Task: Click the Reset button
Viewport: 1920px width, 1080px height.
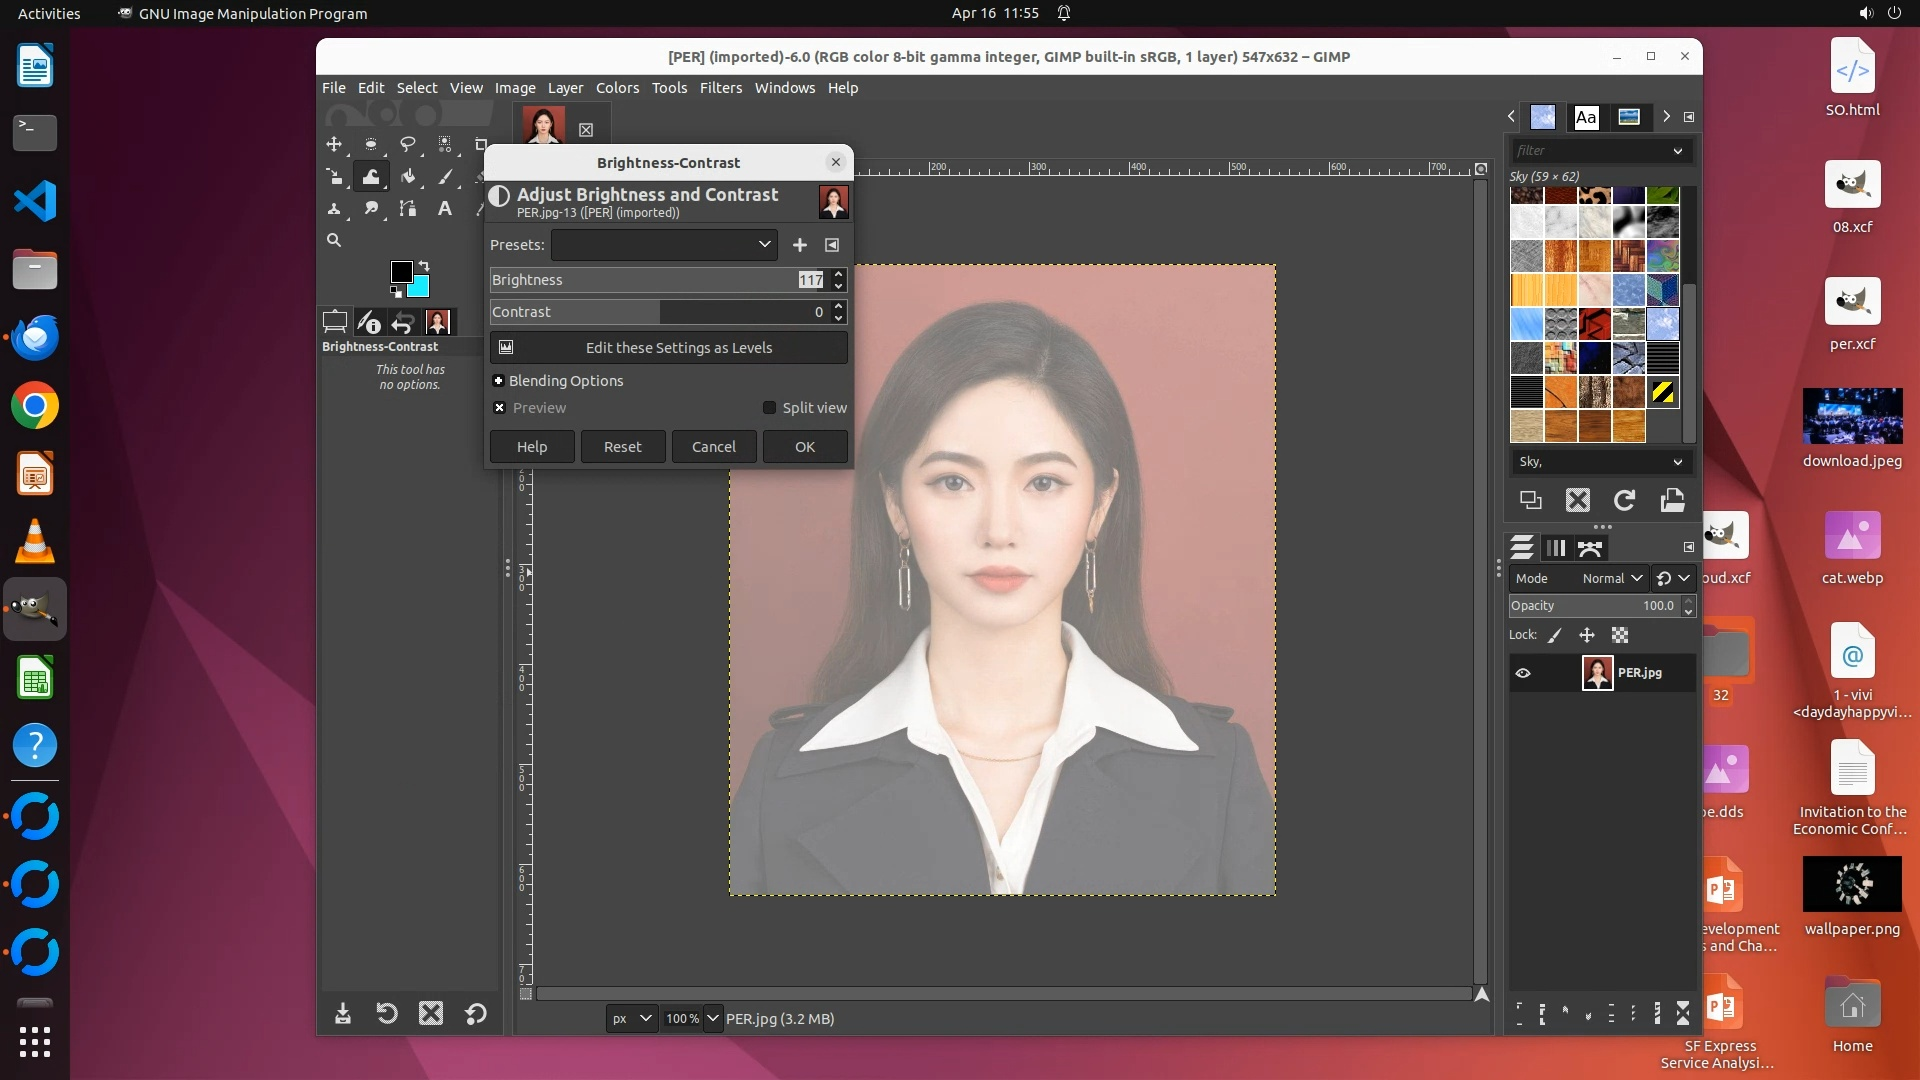Action: (x=622, y=447)
